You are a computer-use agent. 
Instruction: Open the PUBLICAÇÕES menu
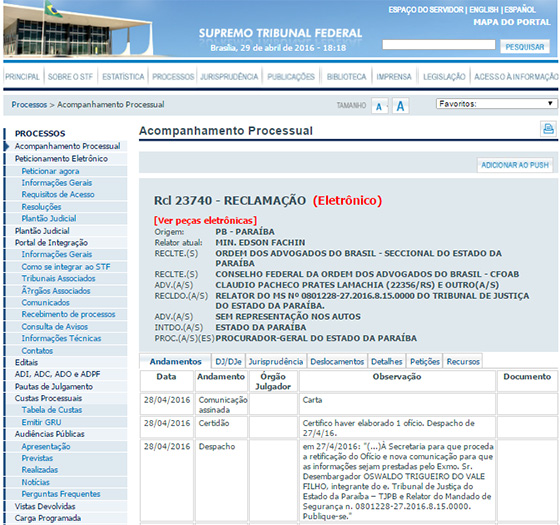[291, 77]
